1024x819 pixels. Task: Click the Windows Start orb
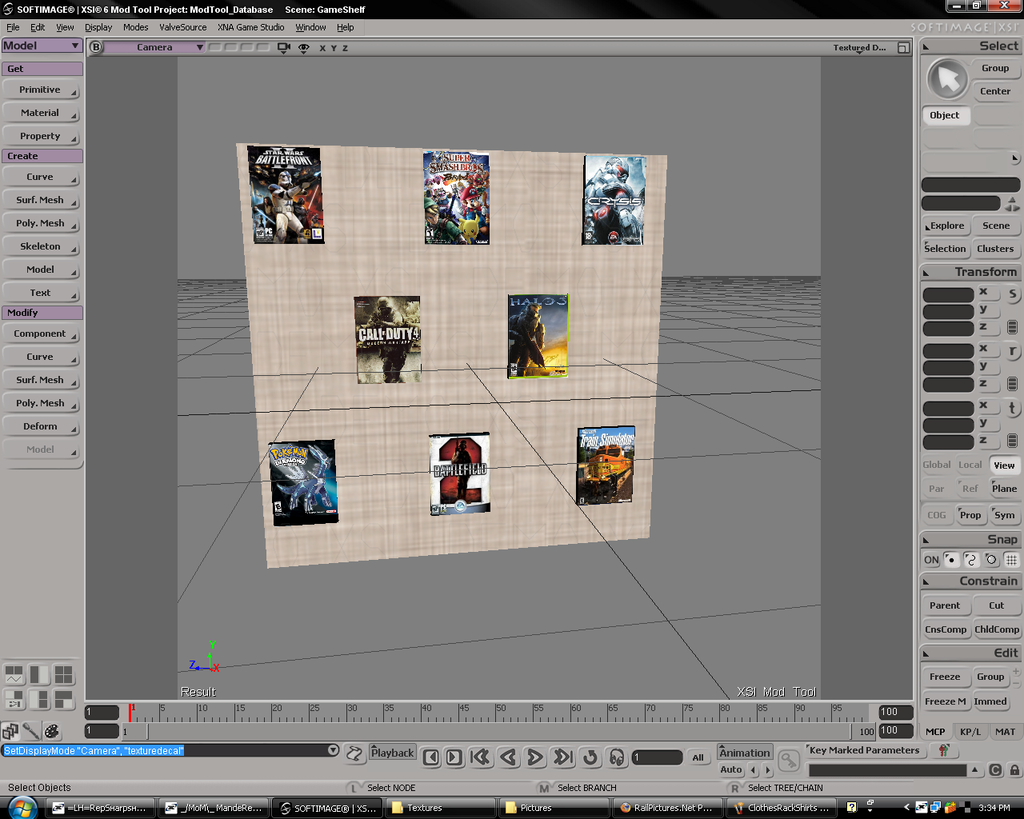pos(22,808)
